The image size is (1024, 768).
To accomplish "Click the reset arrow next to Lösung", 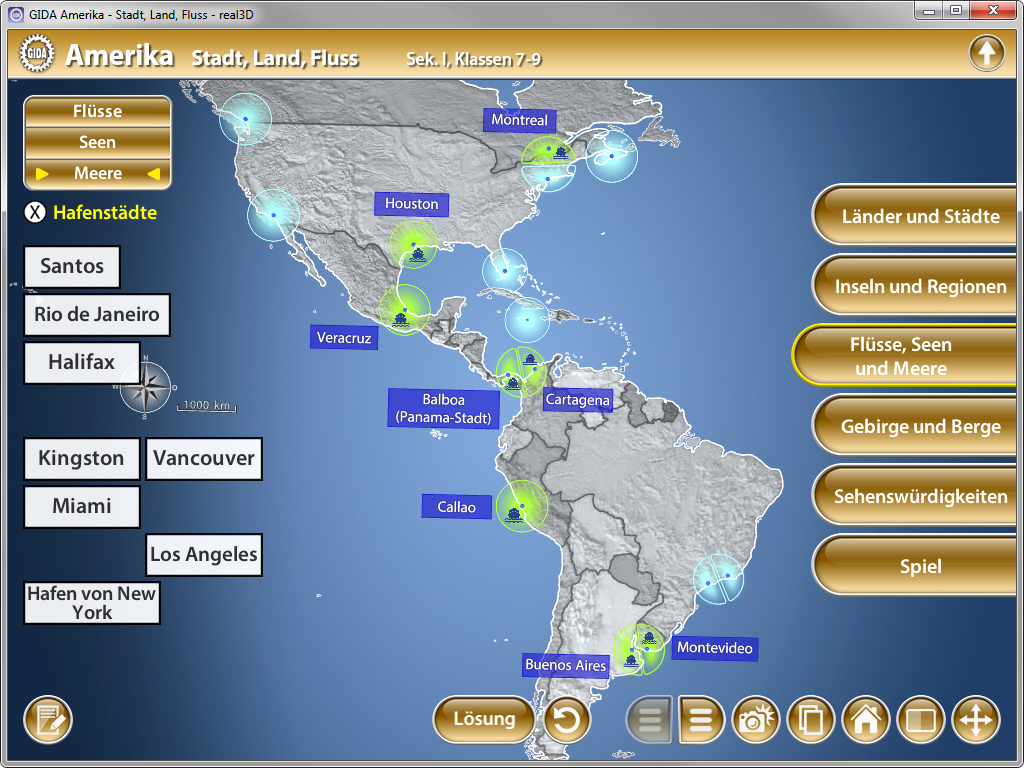I will [x=567, y=719].
